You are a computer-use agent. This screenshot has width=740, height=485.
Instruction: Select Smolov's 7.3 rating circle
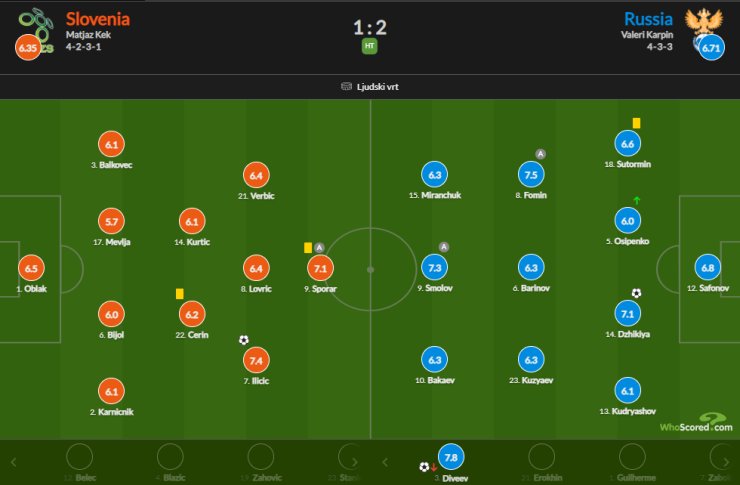click(434, 268)
